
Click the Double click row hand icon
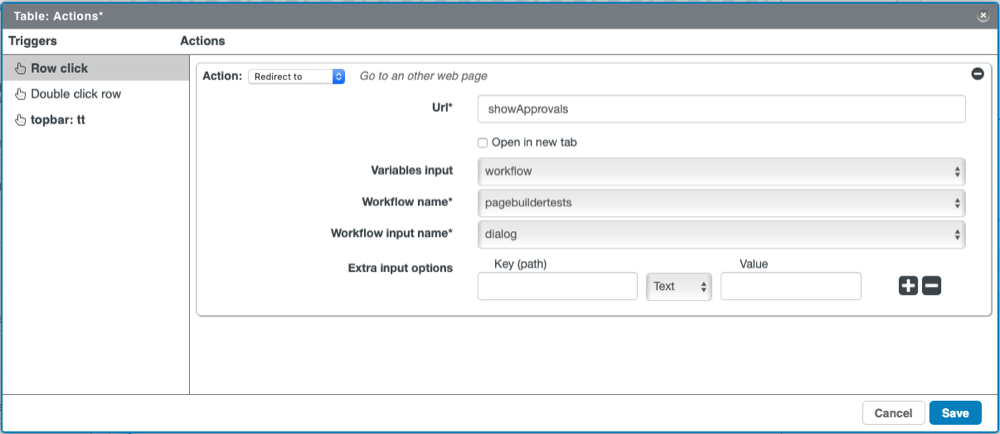point(20,94)
